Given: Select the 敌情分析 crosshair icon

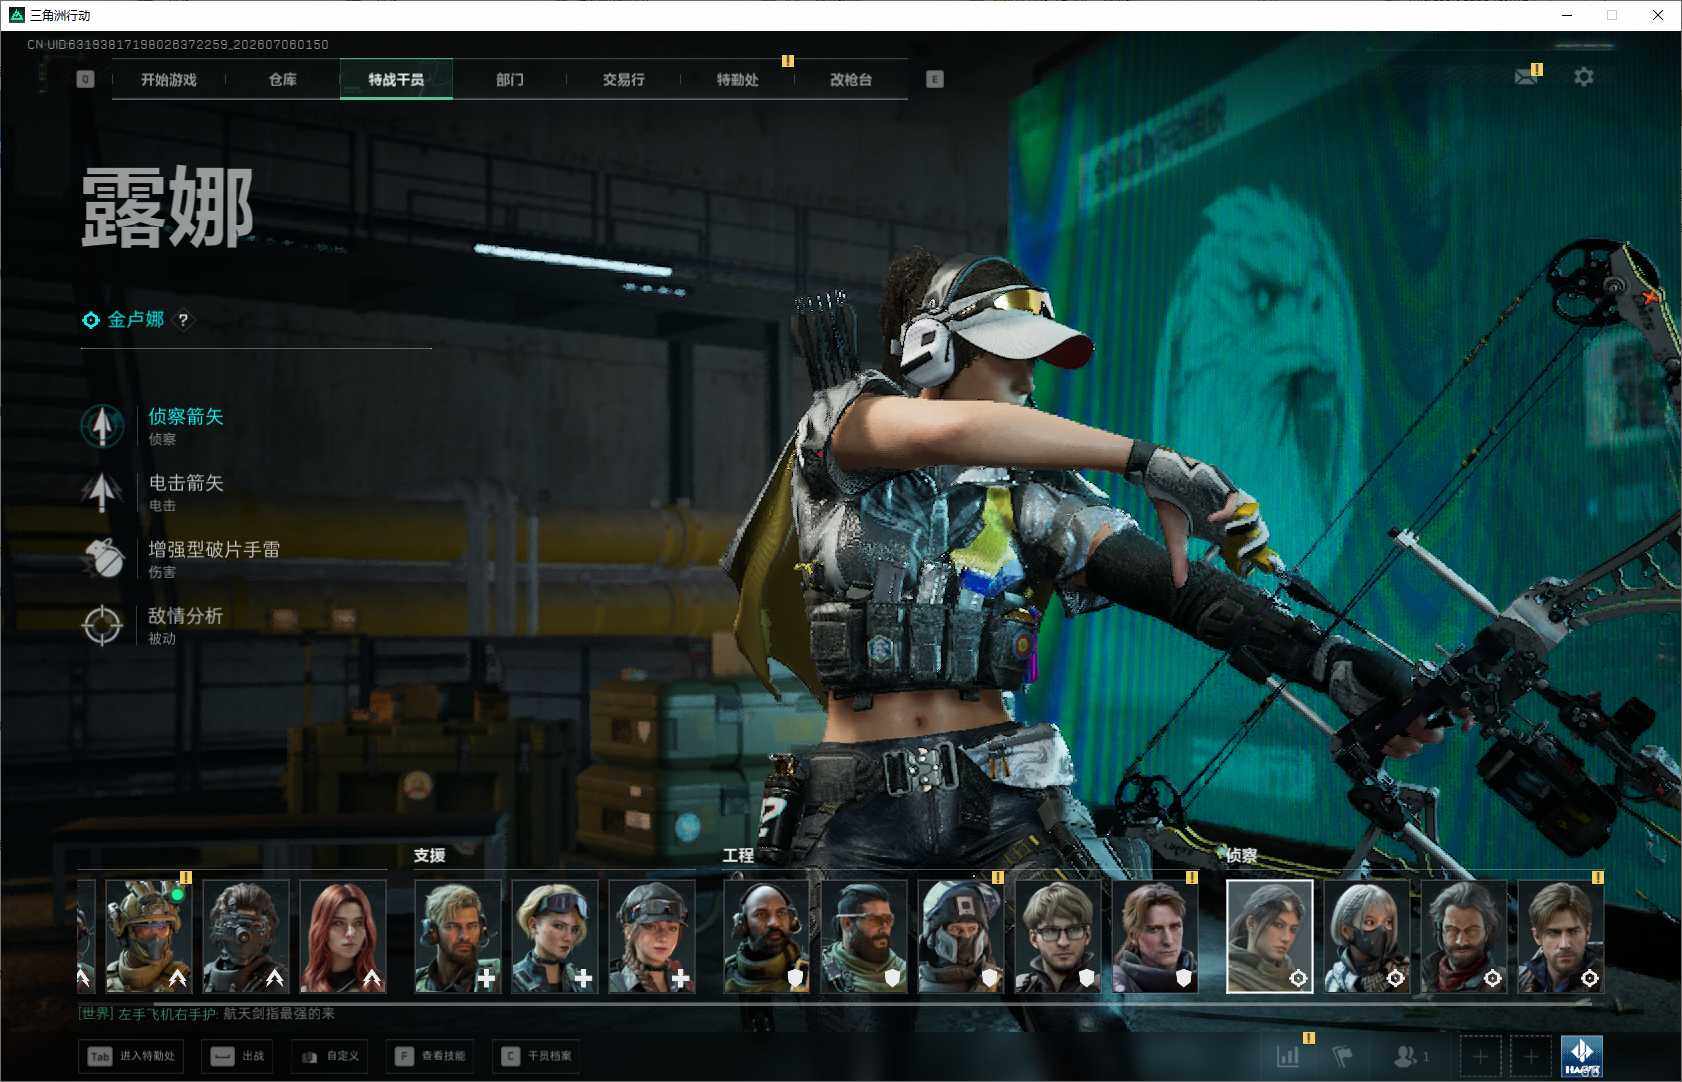Looking at the screenshot, I should point(102,625).
